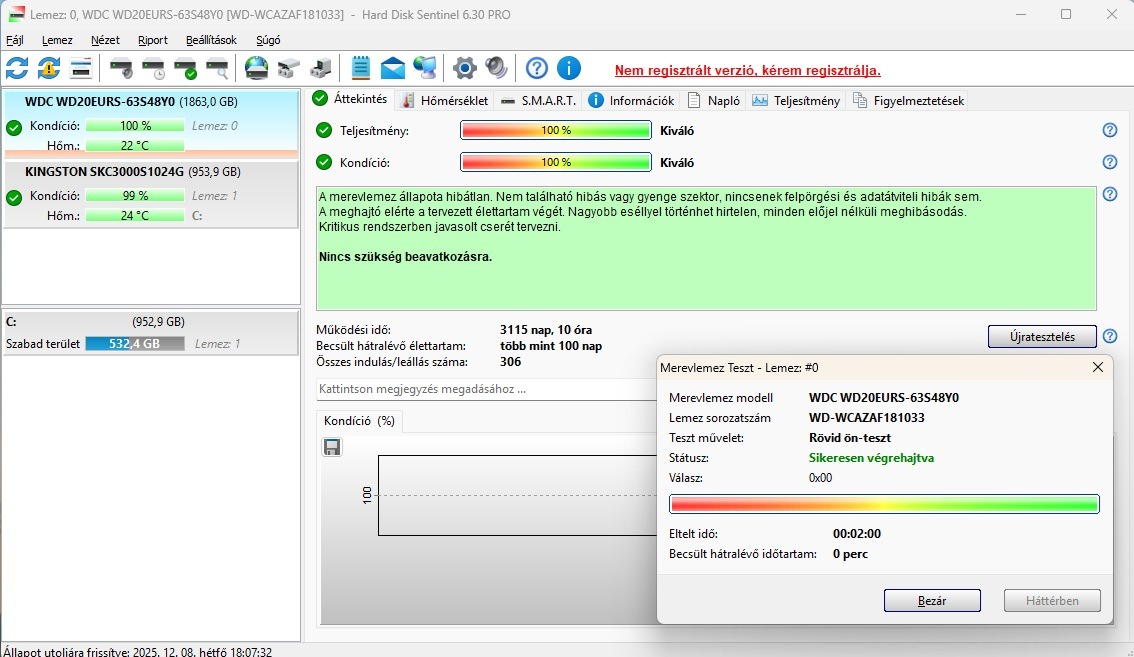This screenshot has width=1134, height=657.
Task: Click the help icon beside Kondíció bar
Action: (1110, 162)
